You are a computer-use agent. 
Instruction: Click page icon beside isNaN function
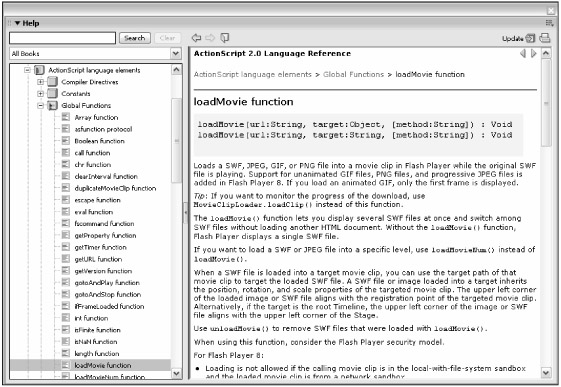[x=65, y=341]
